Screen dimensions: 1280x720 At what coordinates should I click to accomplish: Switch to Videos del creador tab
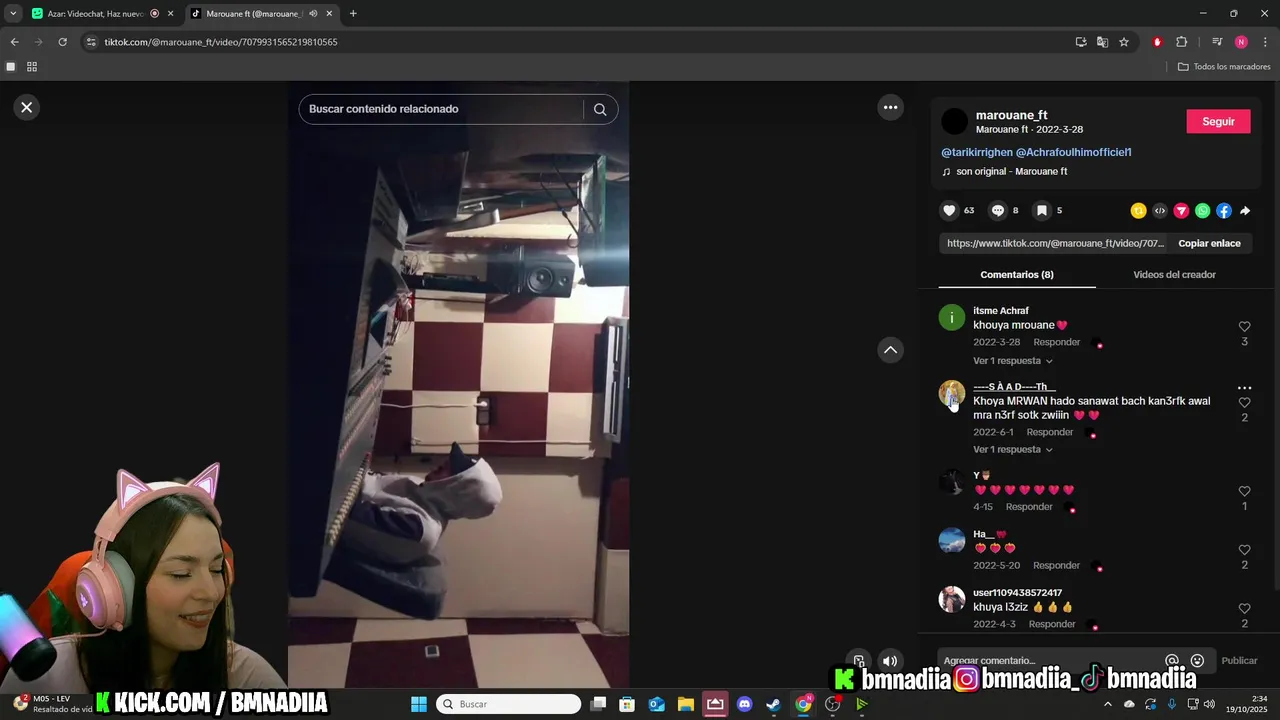pyautogui.click(x=1174, y=274)
